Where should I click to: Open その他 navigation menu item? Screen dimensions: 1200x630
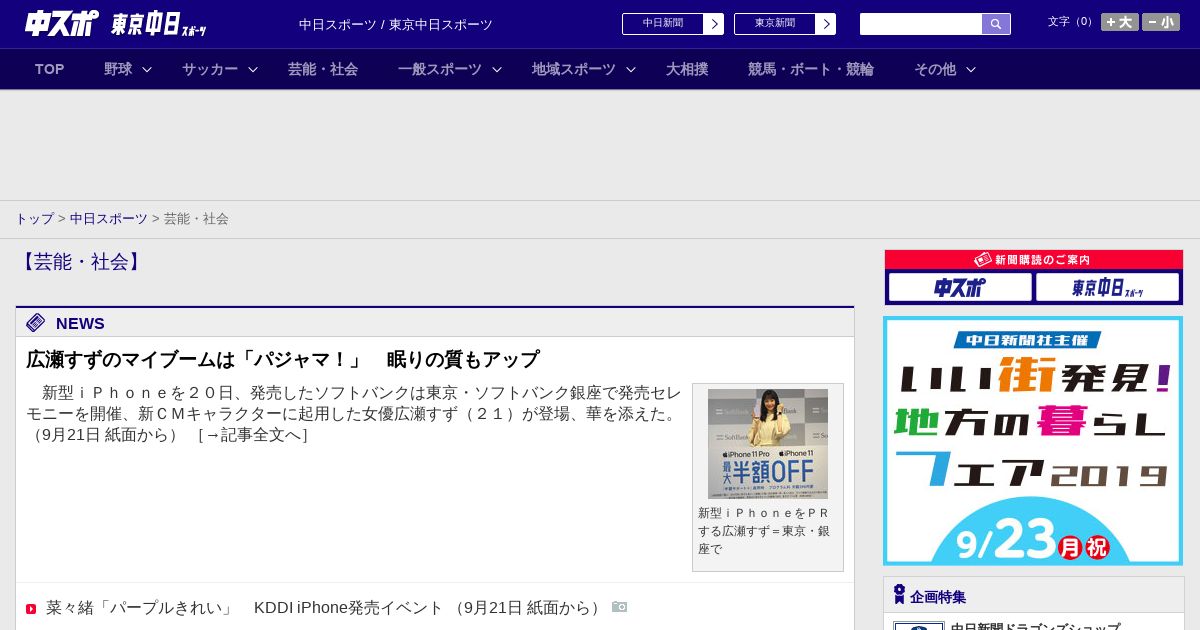[x=935, y=69]
